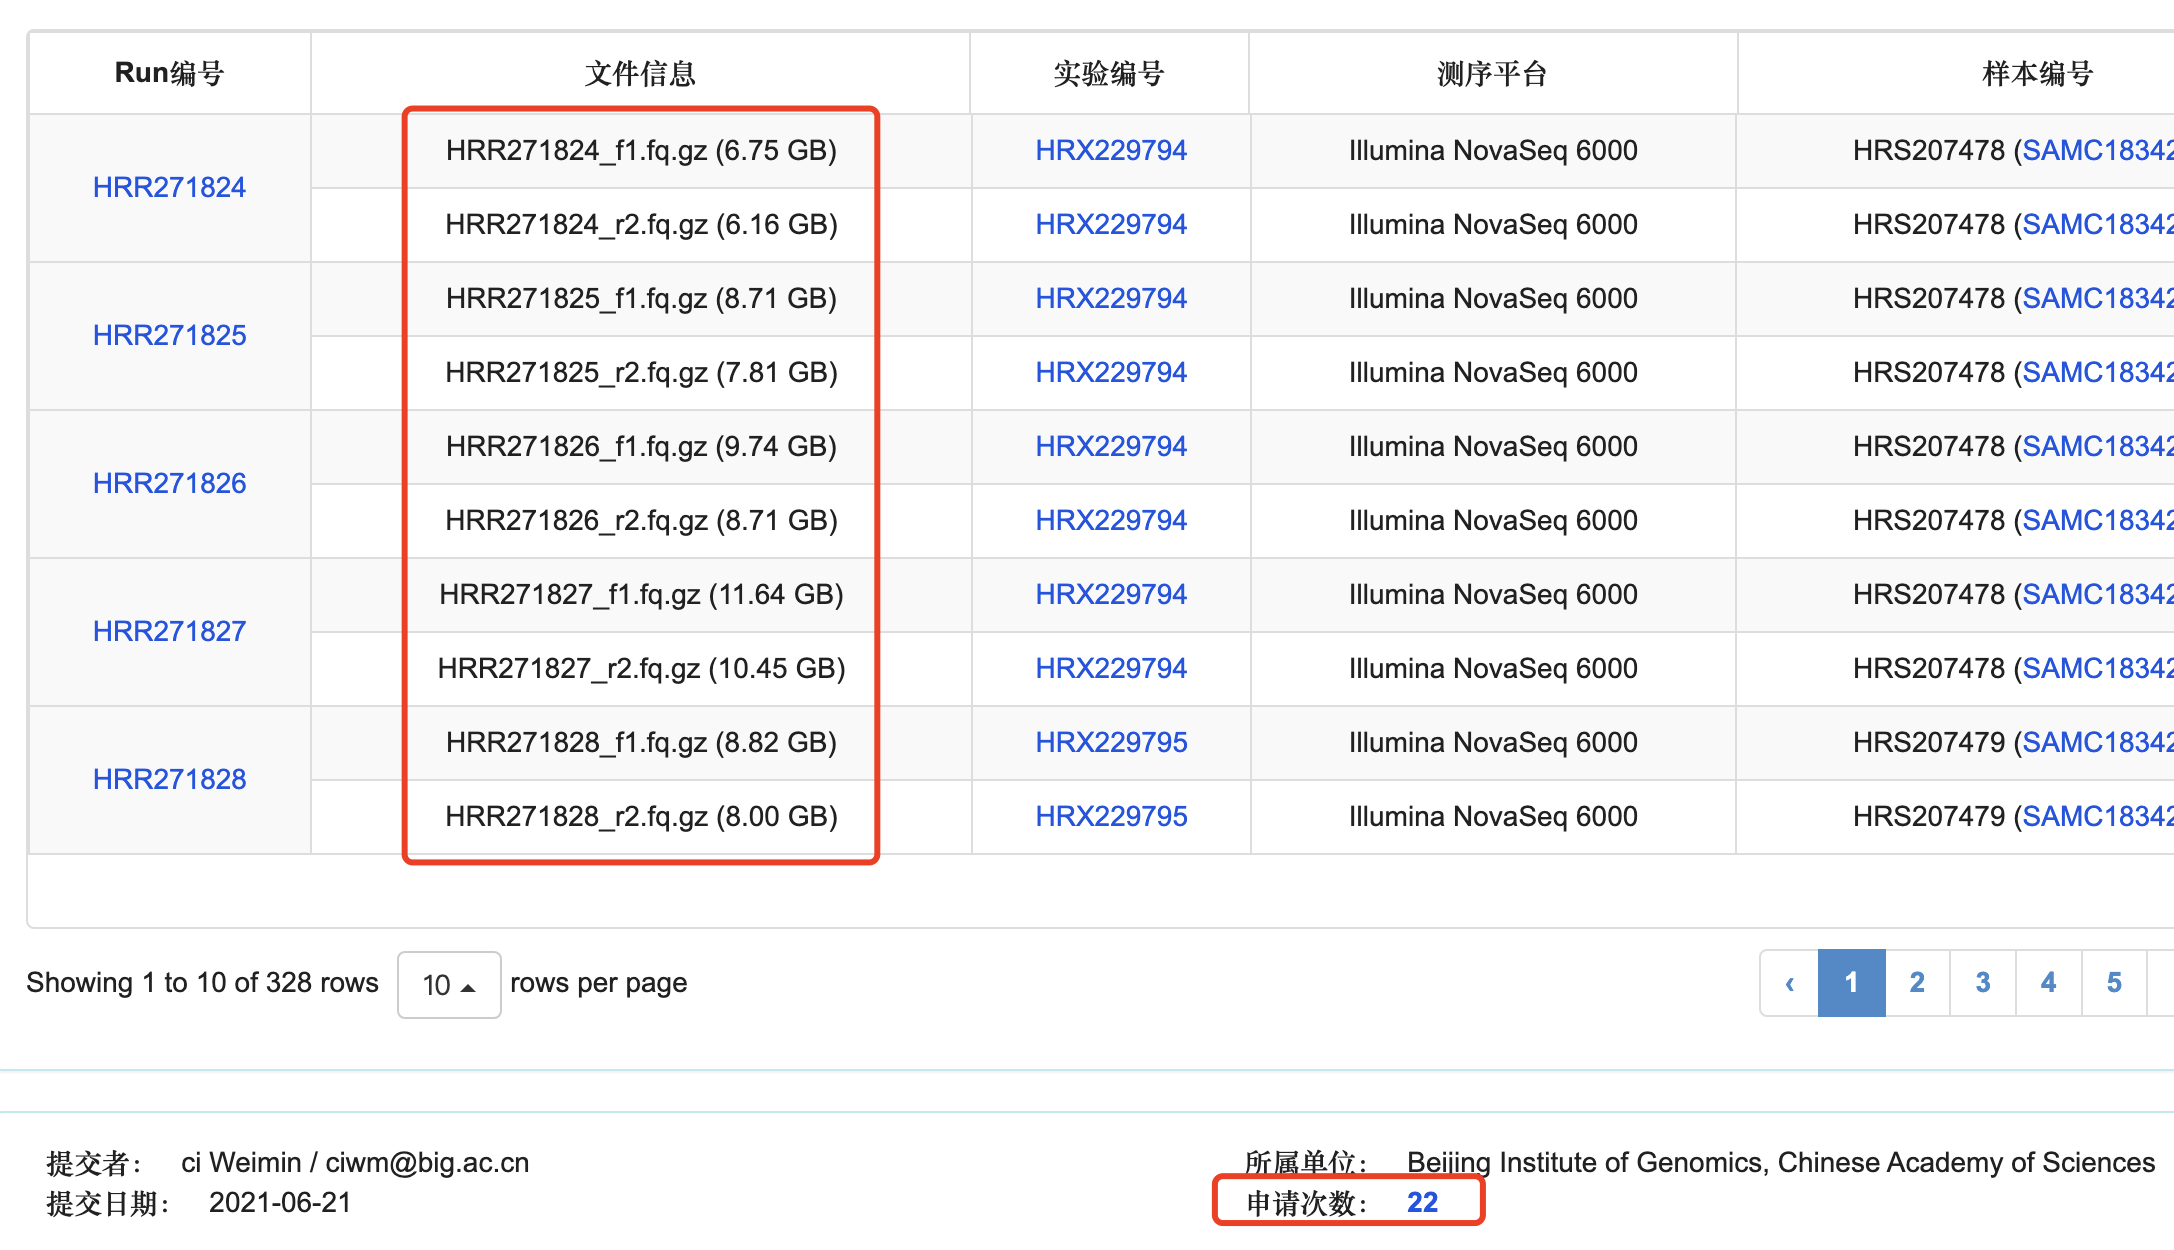
Task: Open HRX229795 link in HRR271828_r2 row
Action: click(1111, 816)
